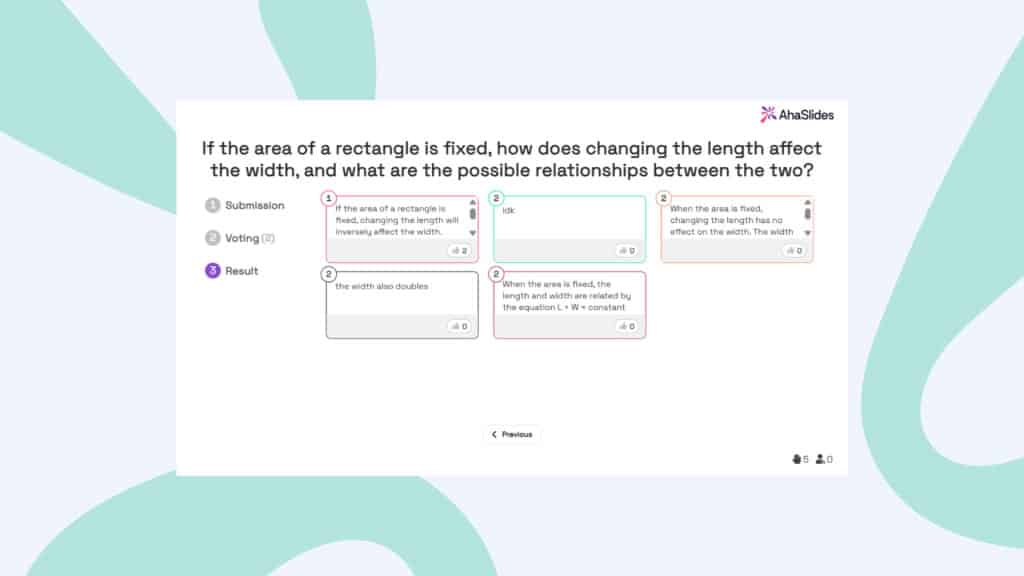Click the question title text at the top
This screenshot has height=576, width=1024.
pyautogui.click(x=511, y=160)
